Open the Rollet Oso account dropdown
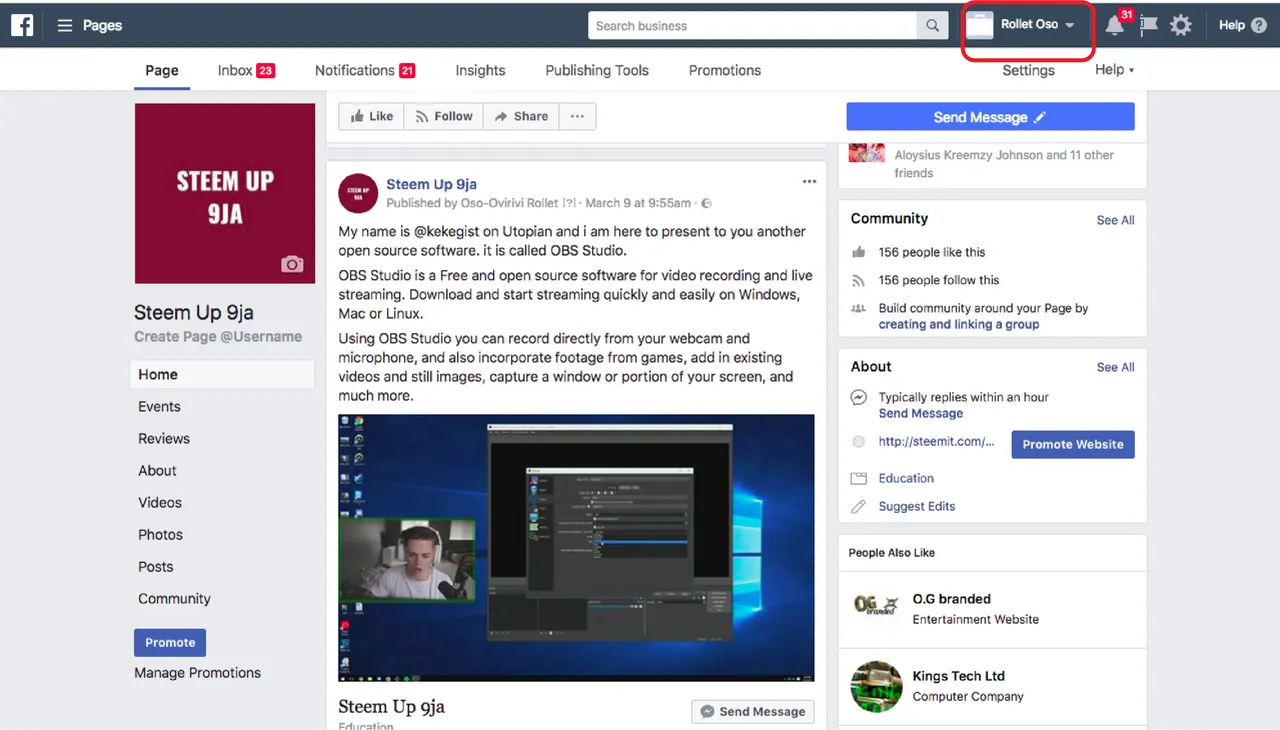The image size is (1280, 730). coord(1028,25)
